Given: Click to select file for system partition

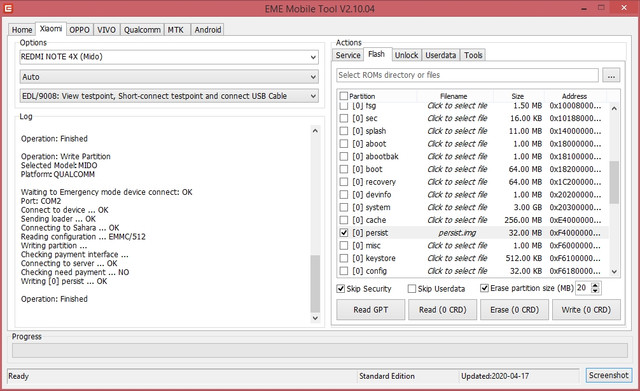Looking at the screenshot, I should pyautogui.click(x=457, y=207).
